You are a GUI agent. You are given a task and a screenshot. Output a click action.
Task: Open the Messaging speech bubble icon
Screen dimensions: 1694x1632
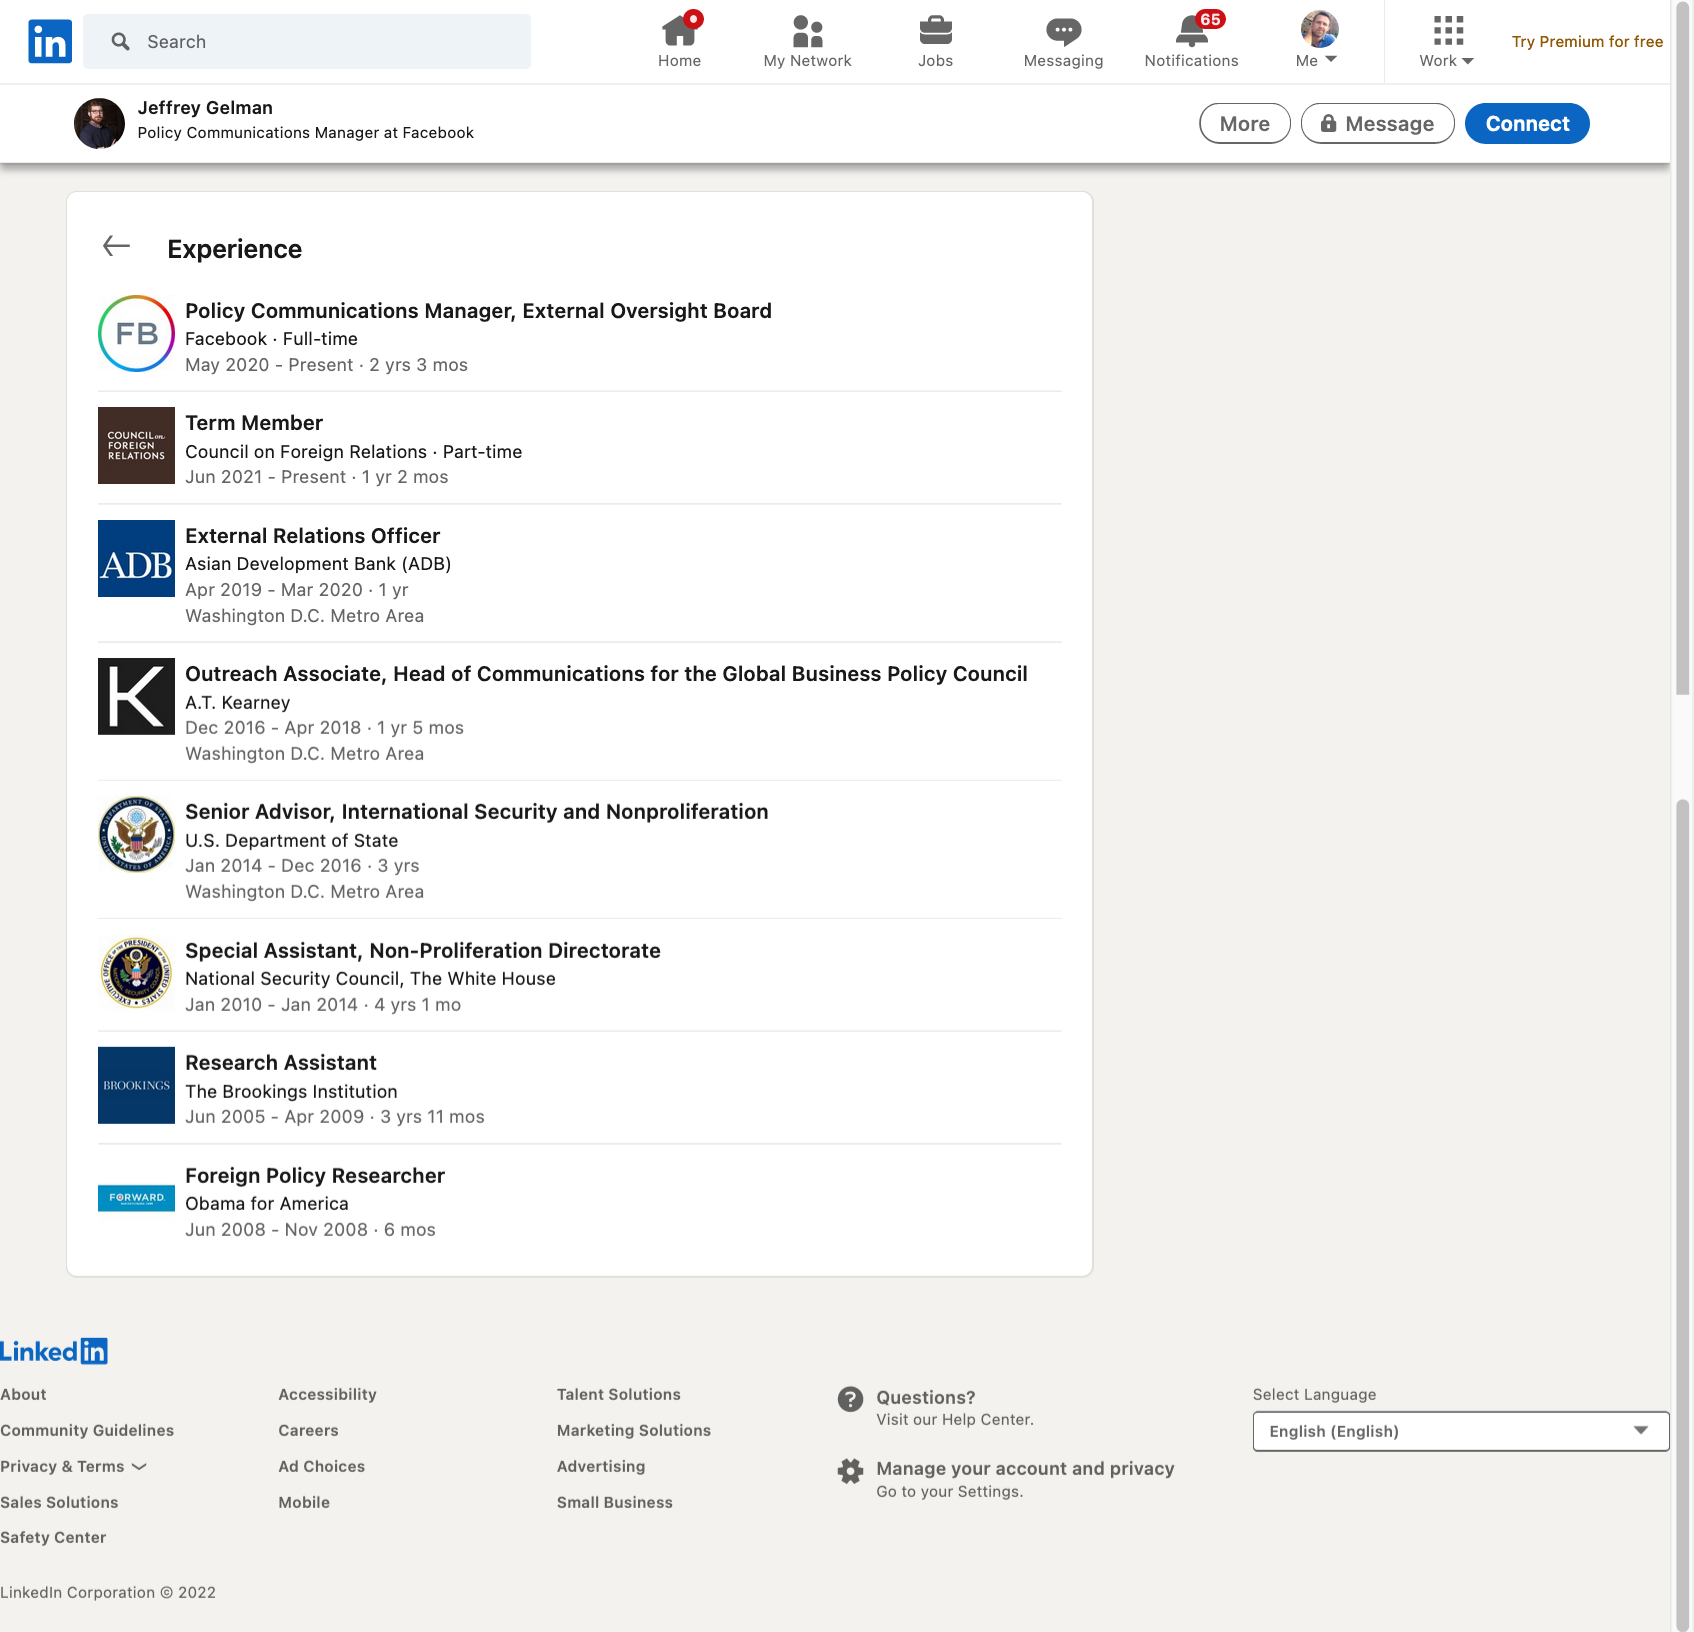tap(1063, 31)
